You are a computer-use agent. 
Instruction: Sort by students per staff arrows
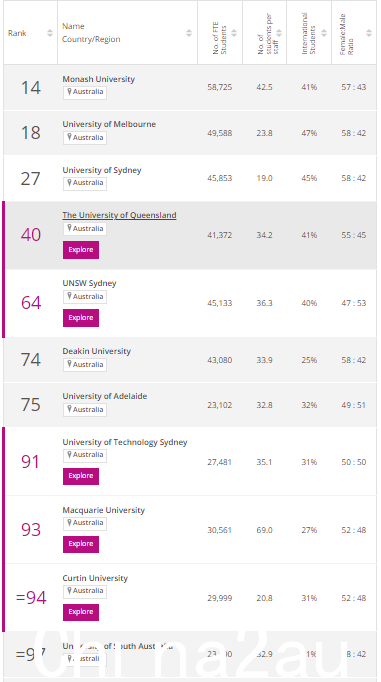click(x=279, y=33)
